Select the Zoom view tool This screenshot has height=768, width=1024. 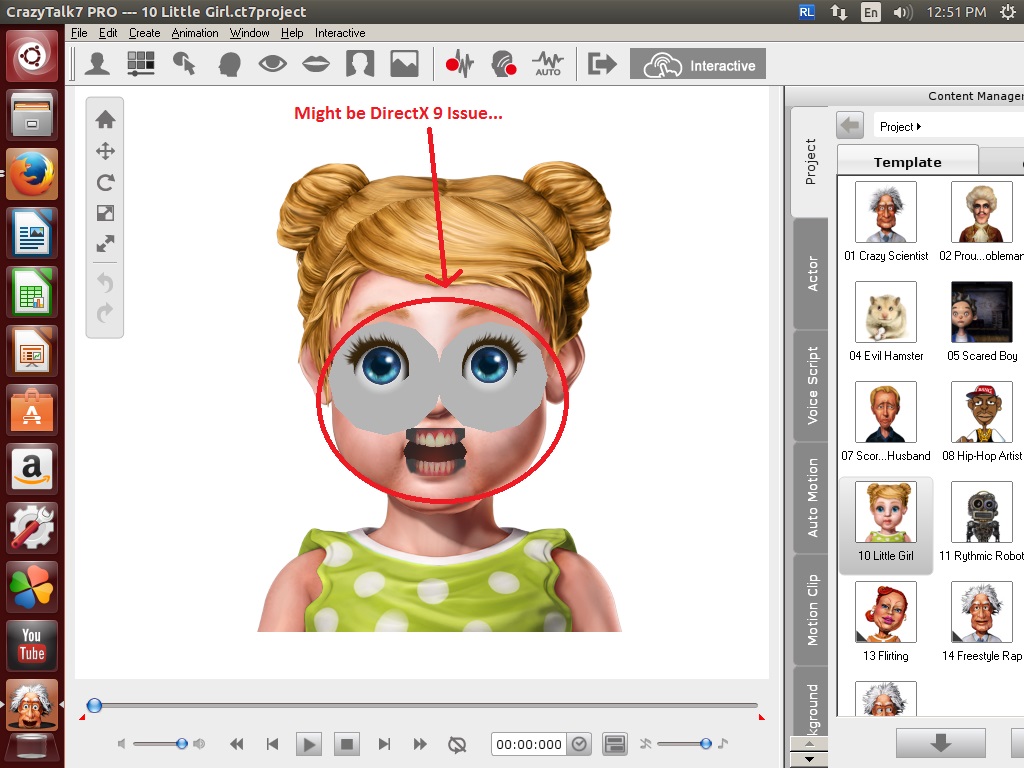105,213
